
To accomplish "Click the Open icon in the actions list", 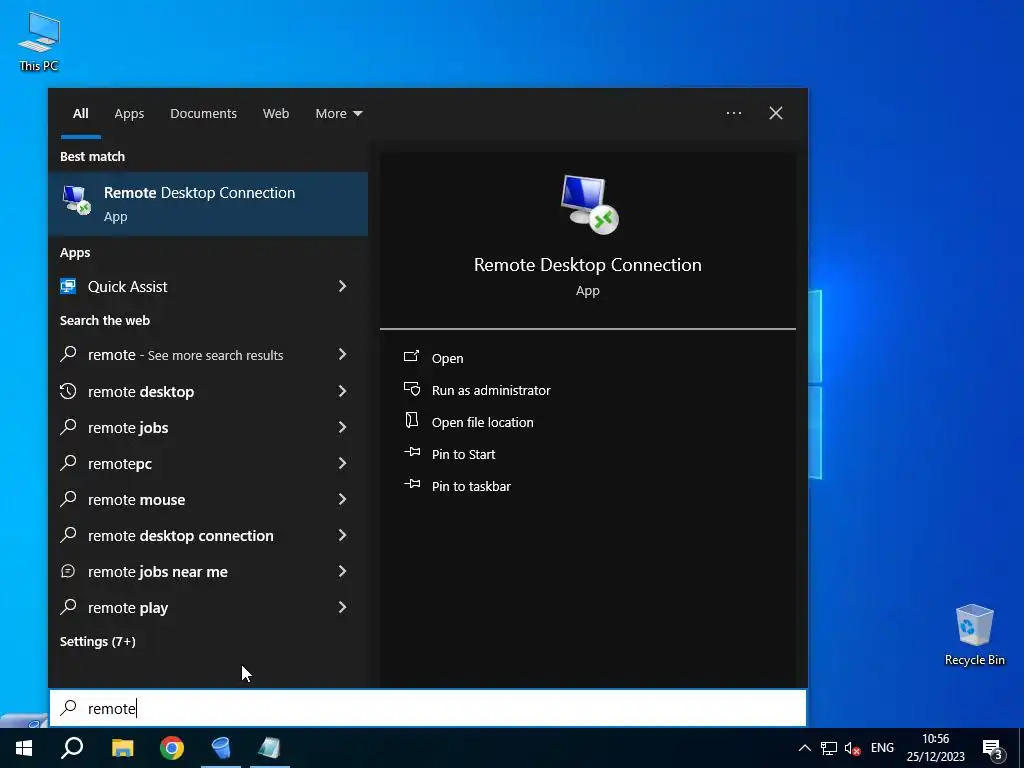I will (411, 357).
